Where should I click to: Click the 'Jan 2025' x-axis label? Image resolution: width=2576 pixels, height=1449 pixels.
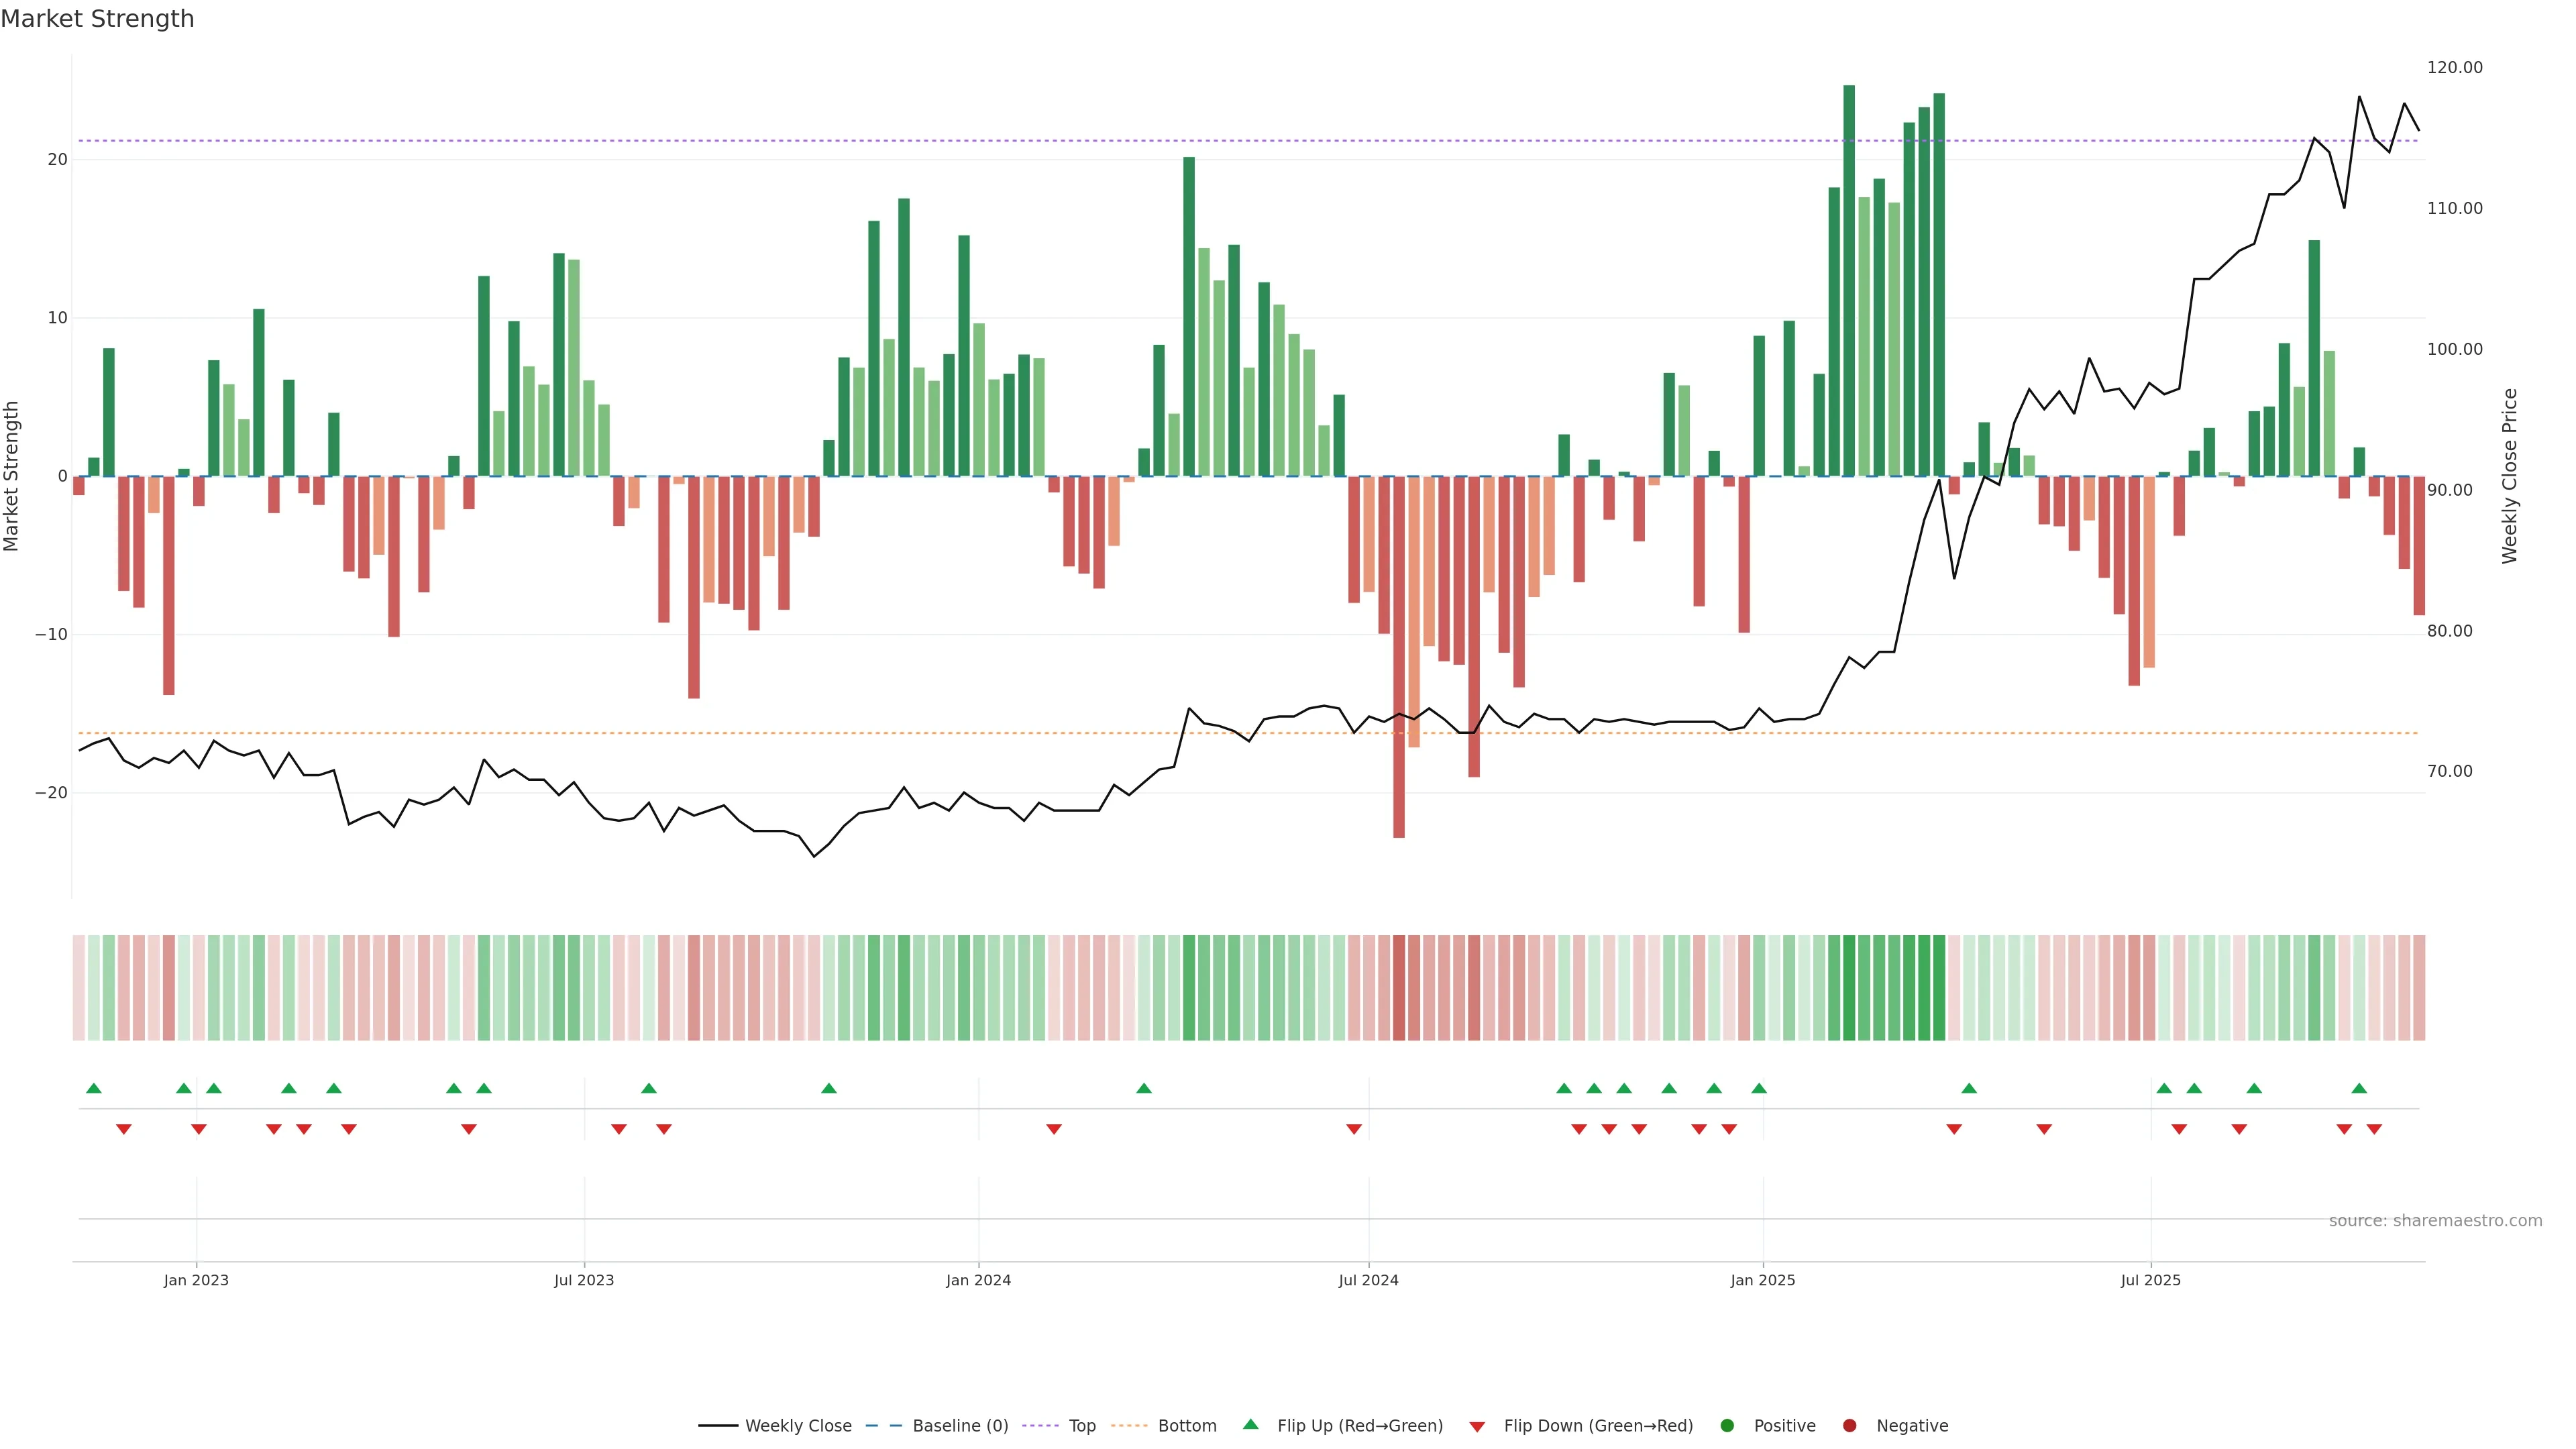(1763, 1280)
